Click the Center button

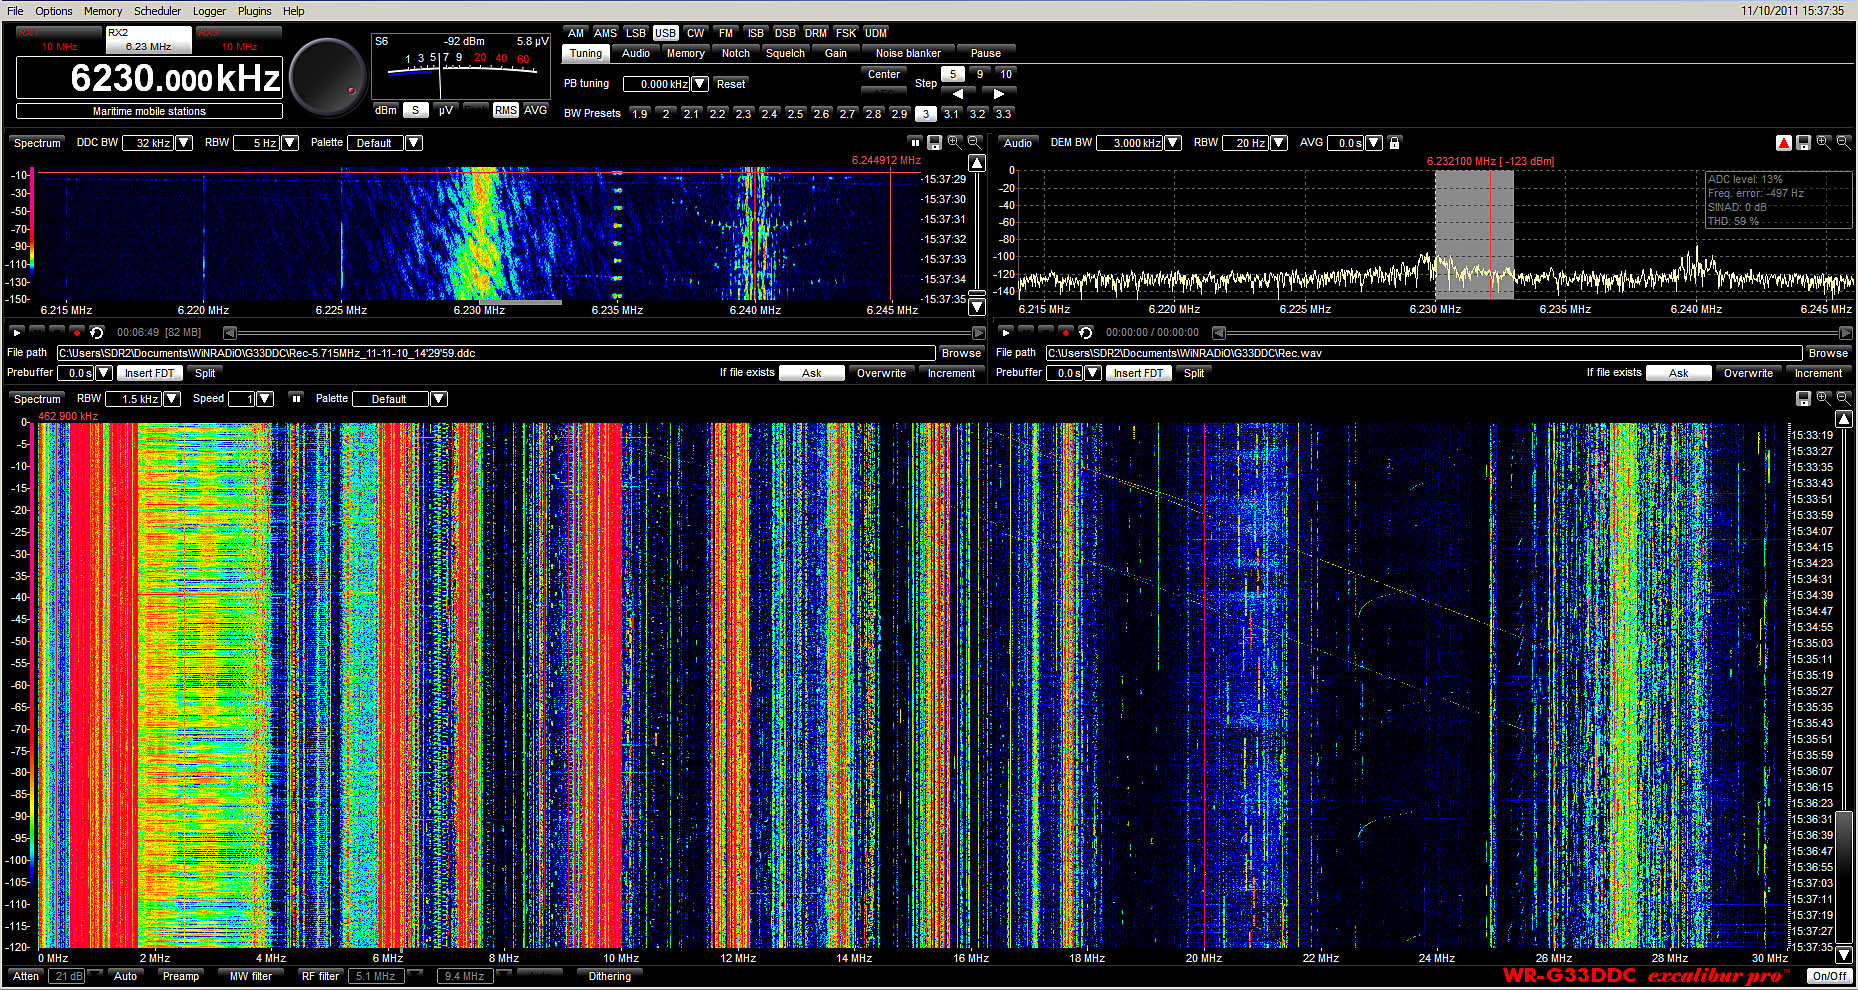884,74
